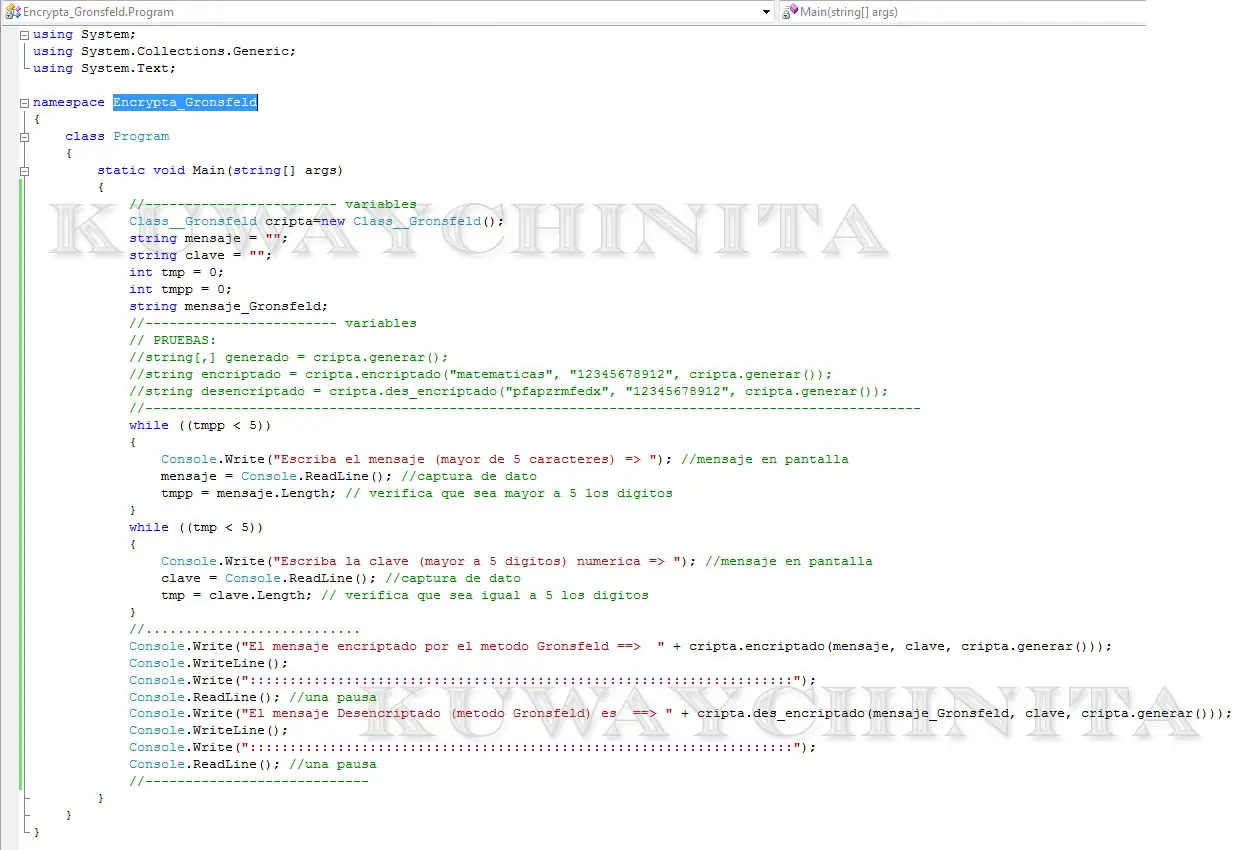This screenshot has width=1239, height=850.
Task: Open the Encrypta_Gronsfeld.Program types dropdown arrow
Action: tap(766, 12)
